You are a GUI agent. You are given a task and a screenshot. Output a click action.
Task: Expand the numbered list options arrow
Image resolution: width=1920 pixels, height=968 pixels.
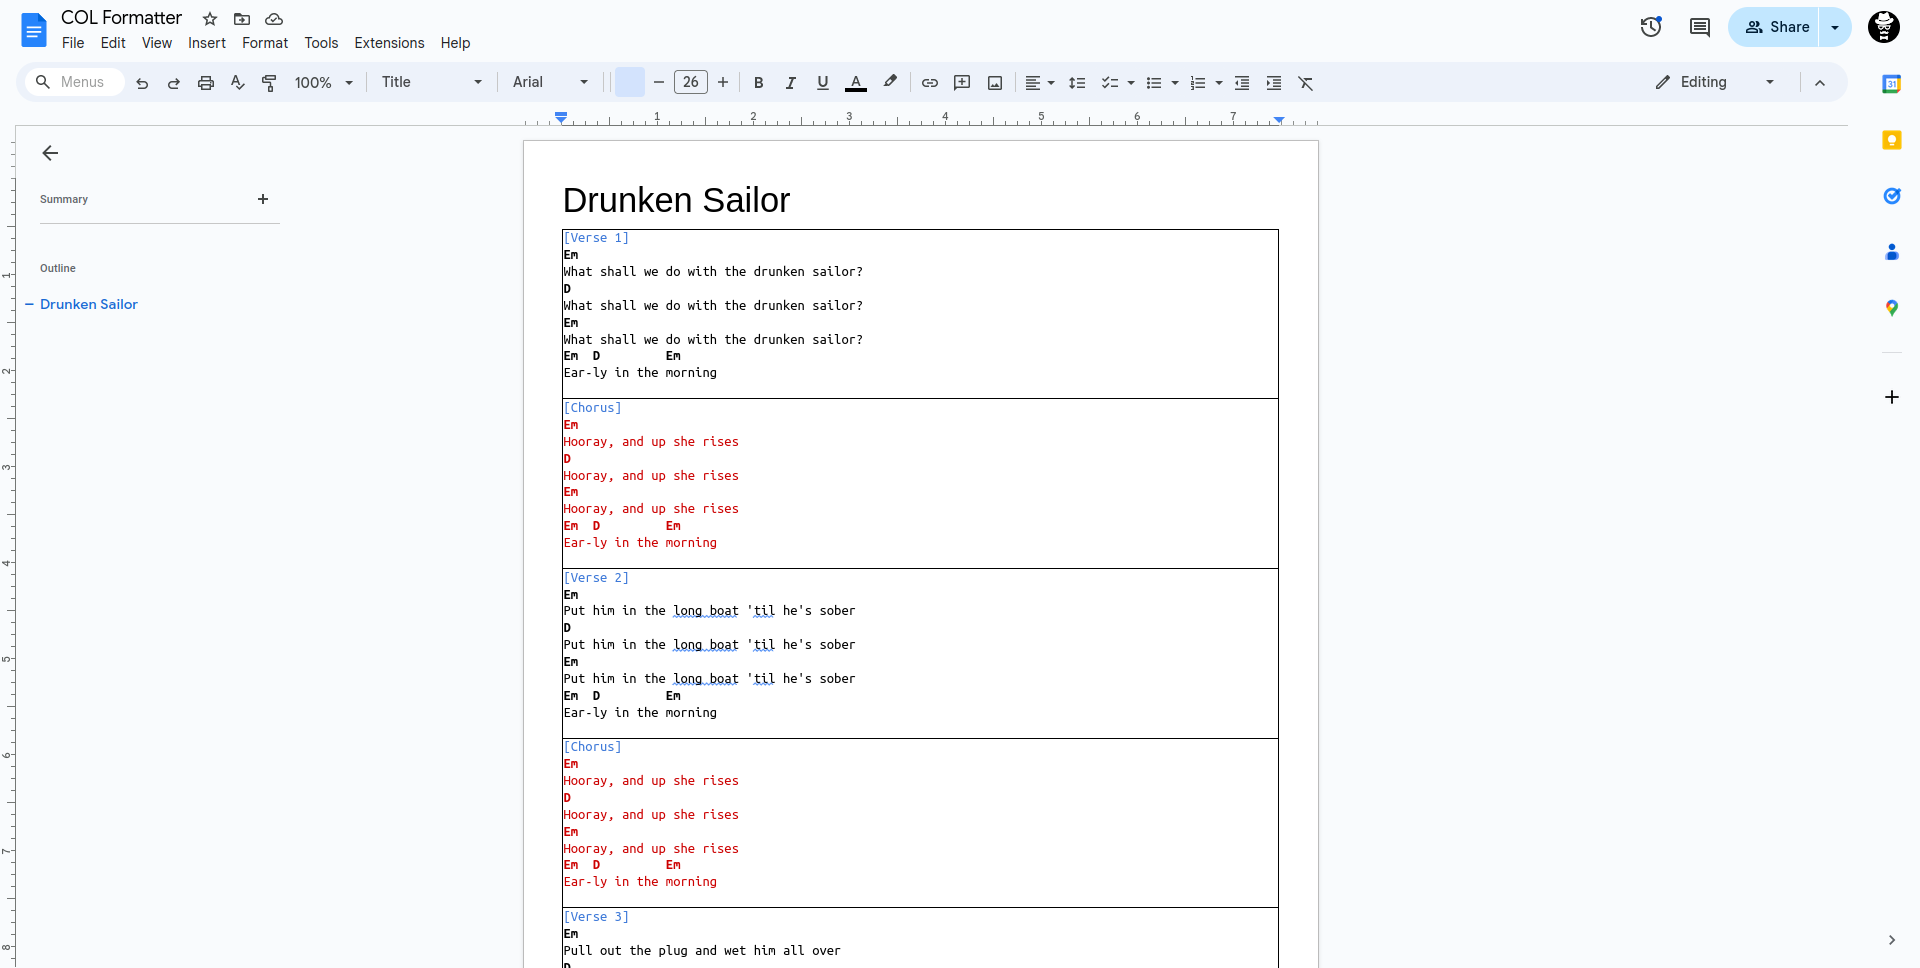[x=1219, y=83]
